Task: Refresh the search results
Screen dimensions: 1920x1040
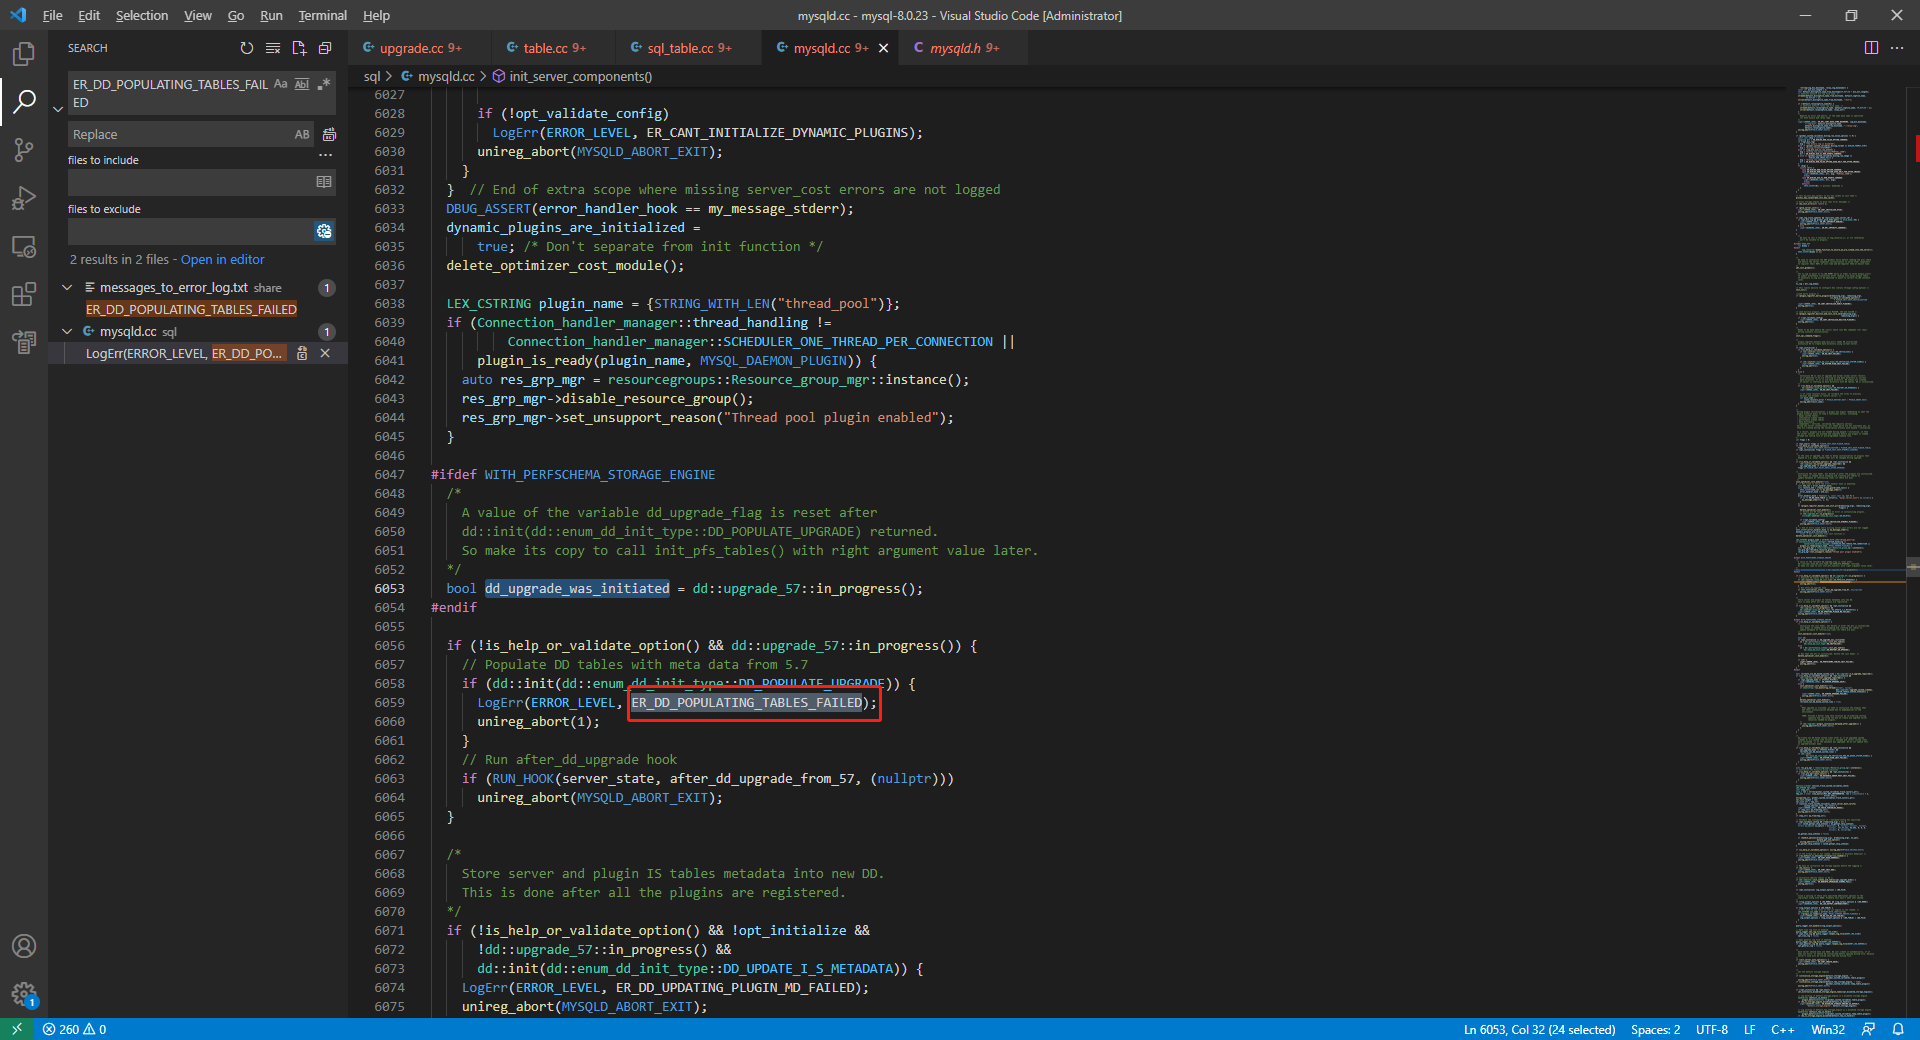Action: click(x=247, y=48)
